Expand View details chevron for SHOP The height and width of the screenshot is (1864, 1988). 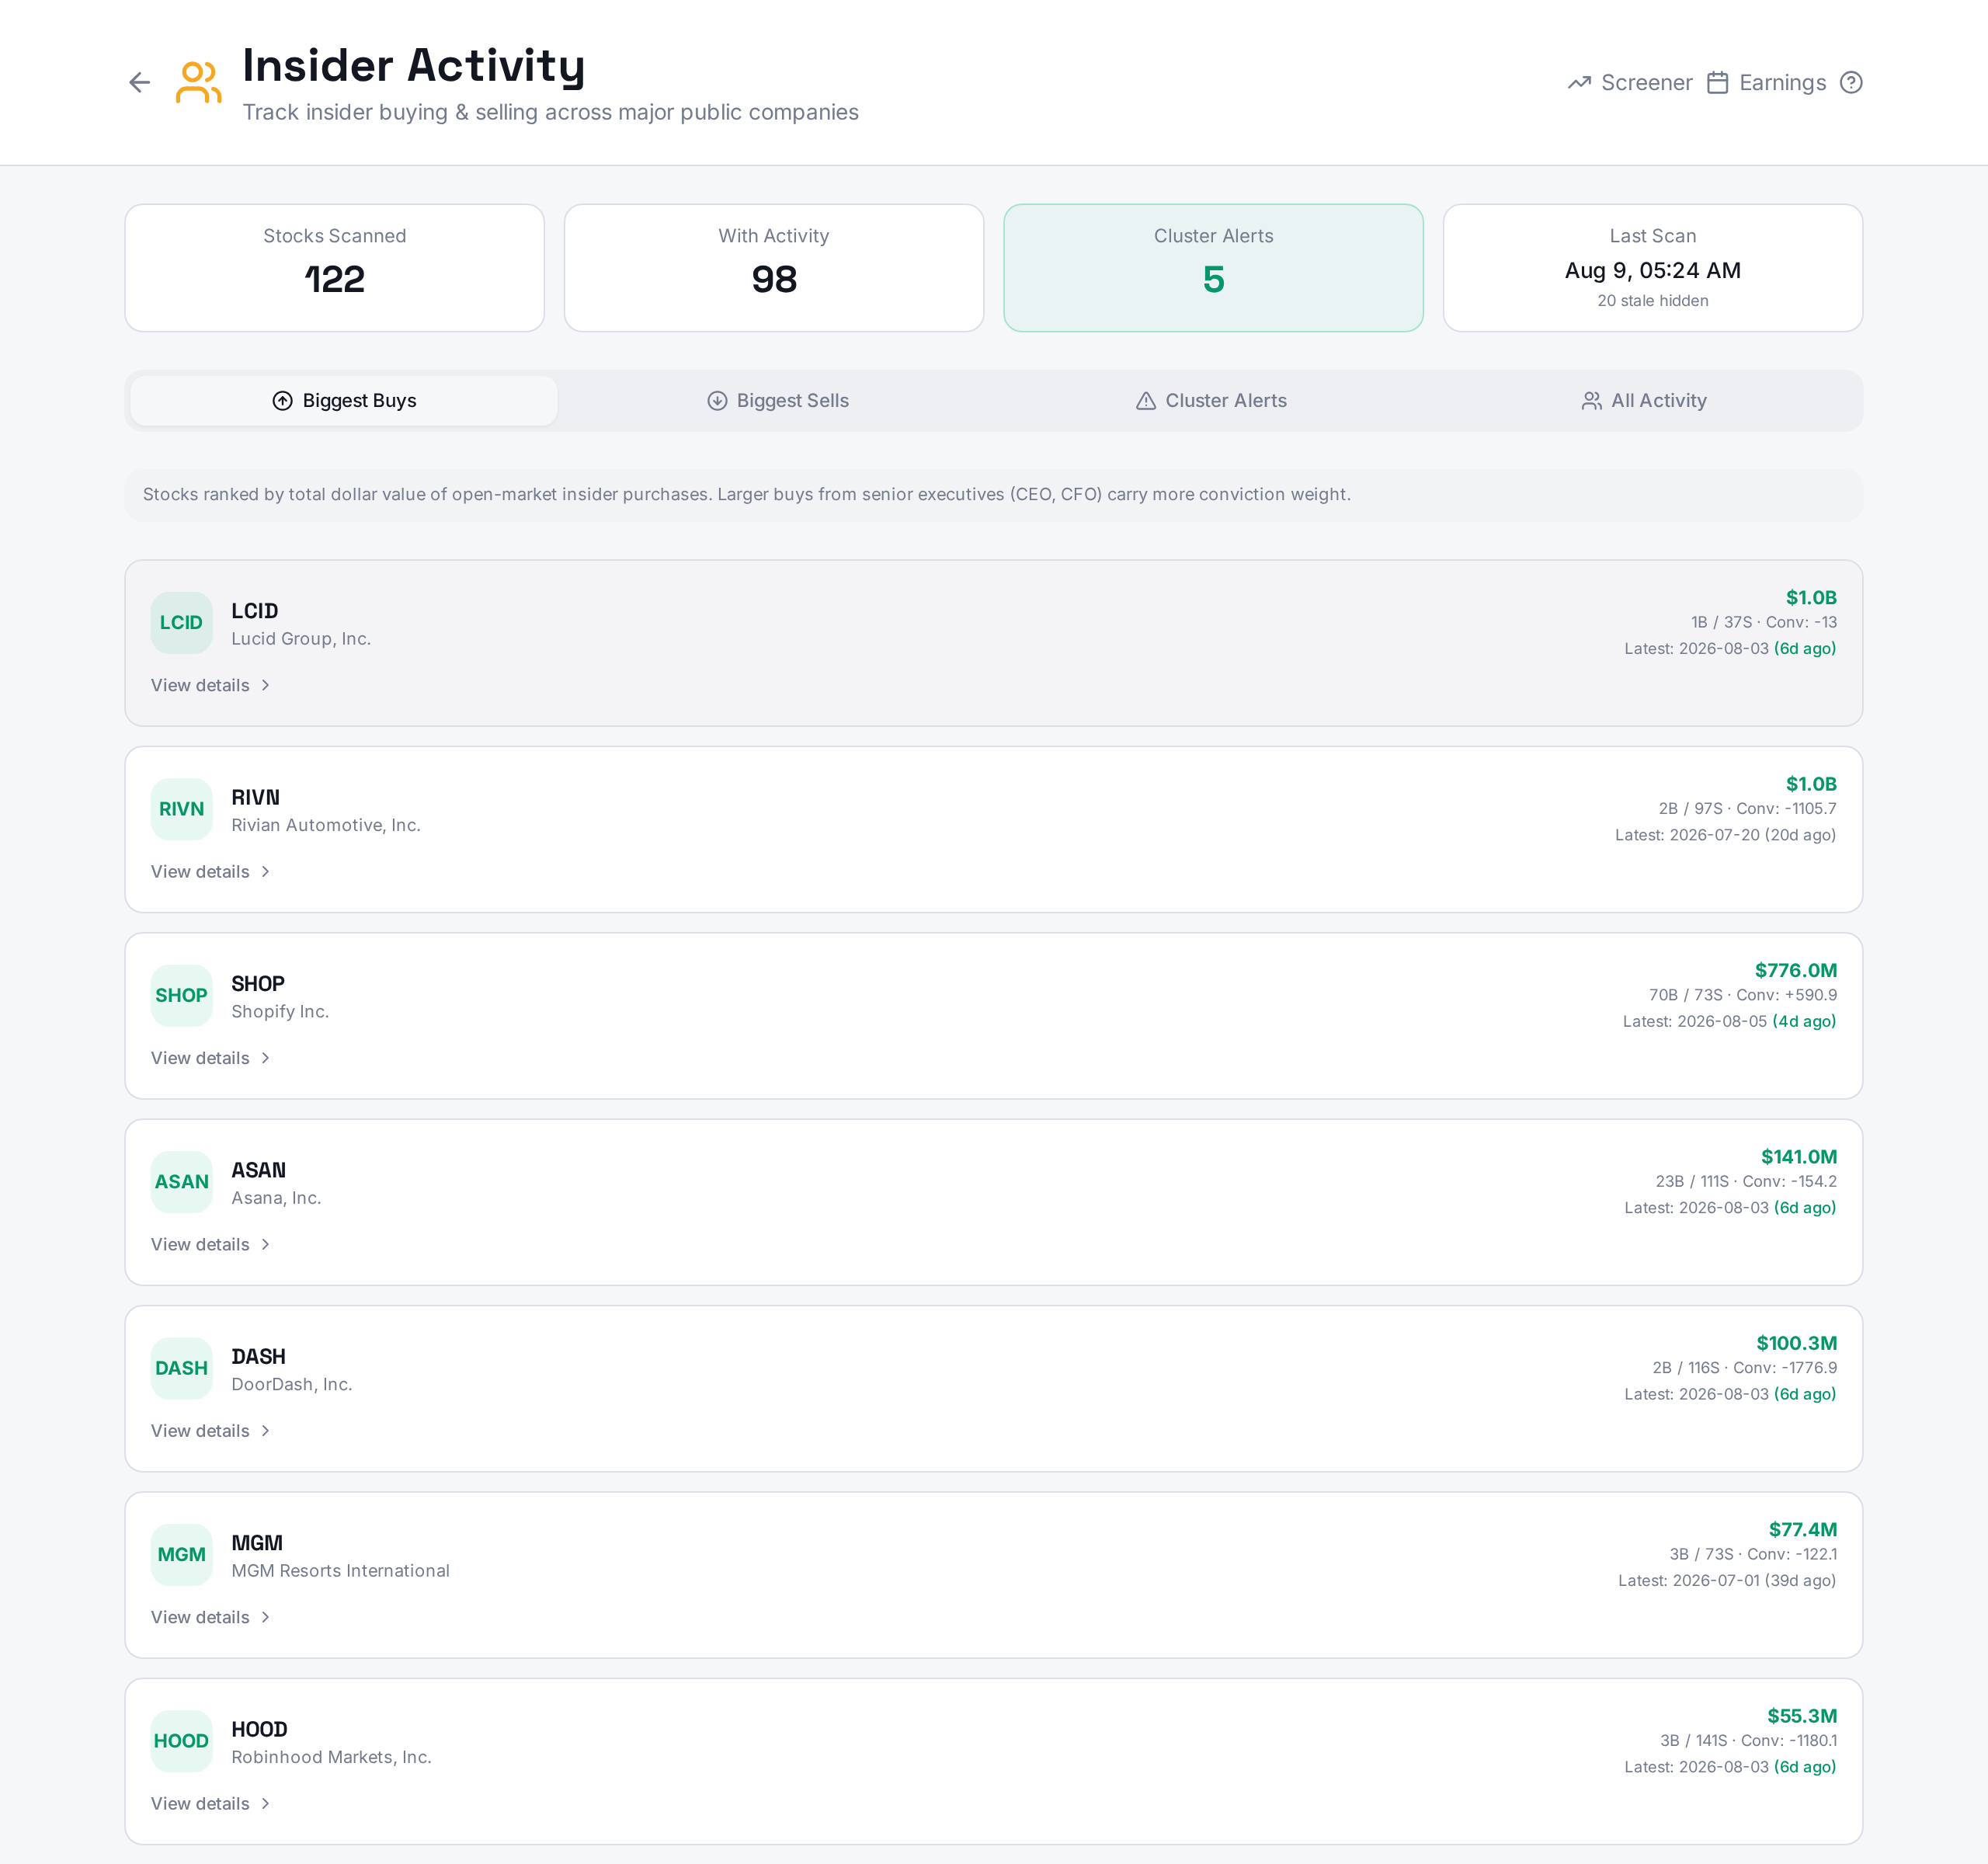(265, 1058)
